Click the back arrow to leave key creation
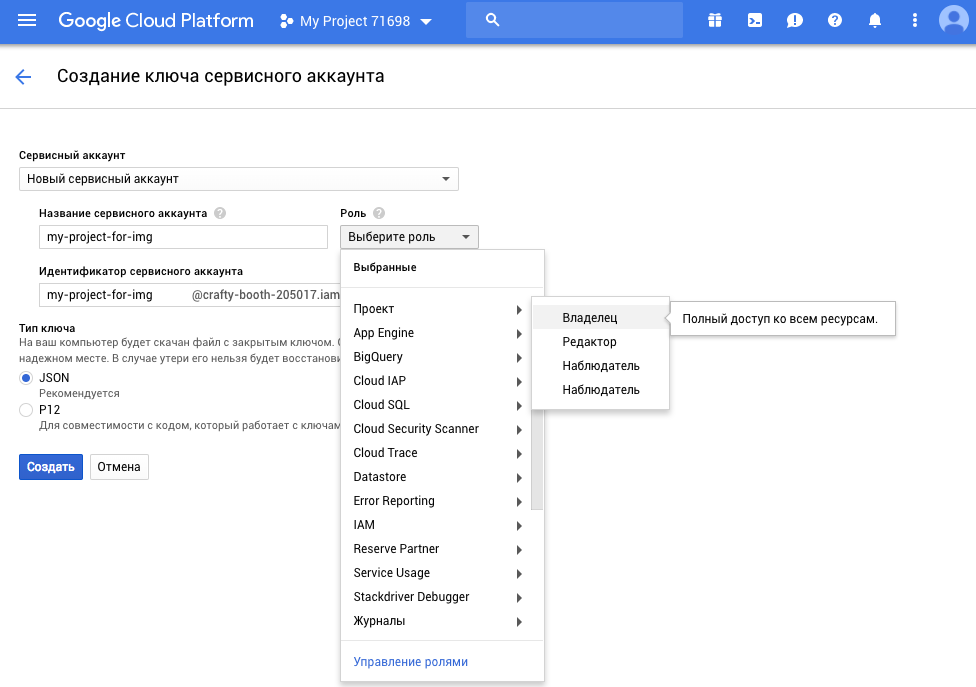The height and width of the screenshot is (687, 976). point(23,76)
